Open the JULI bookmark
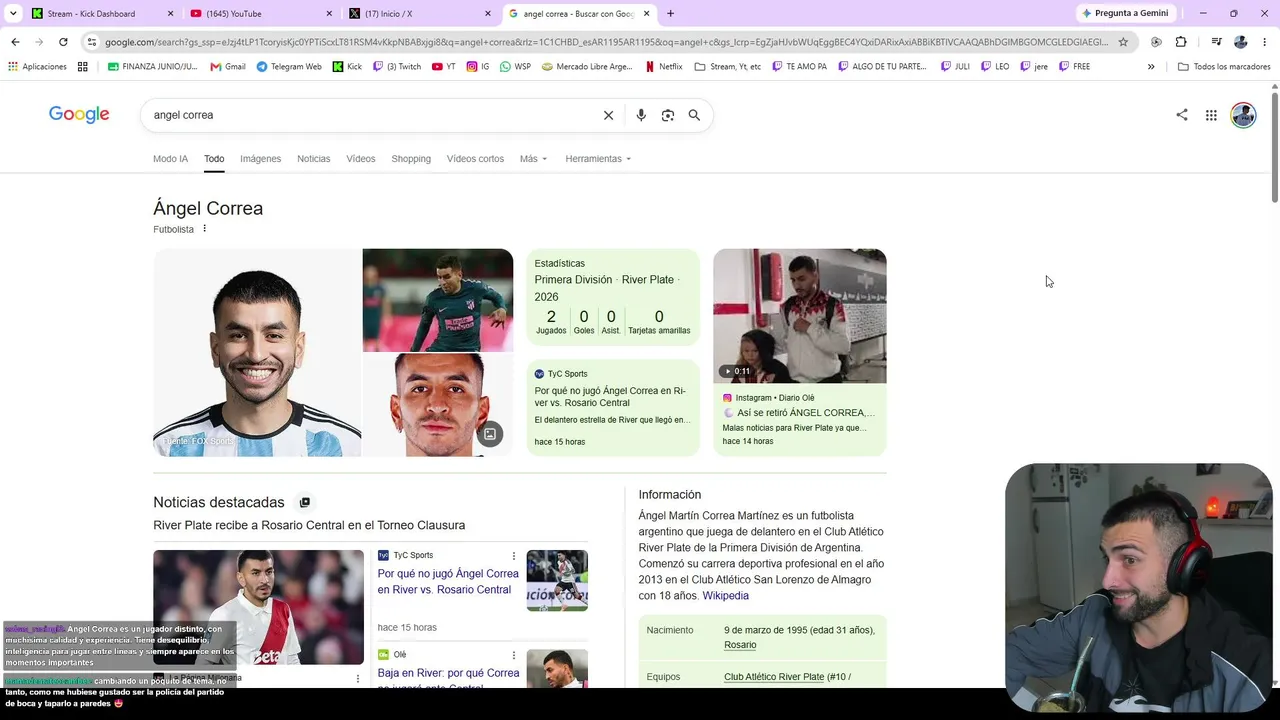This screenshot has width=1280, height=720. (x=955, y=67)
